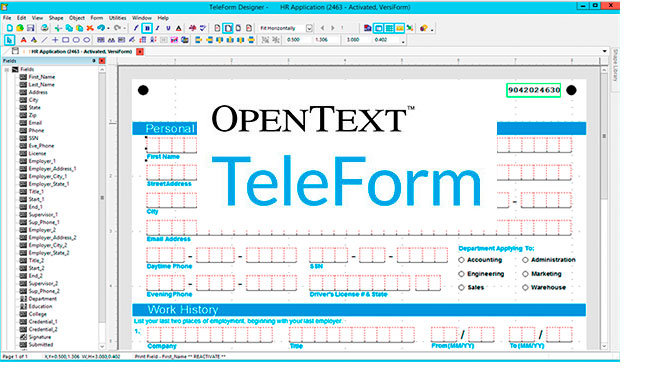Select the Rectangle shape tool
Screen dimensions: 650x380
pyautogui.click(x=65, y=40)
